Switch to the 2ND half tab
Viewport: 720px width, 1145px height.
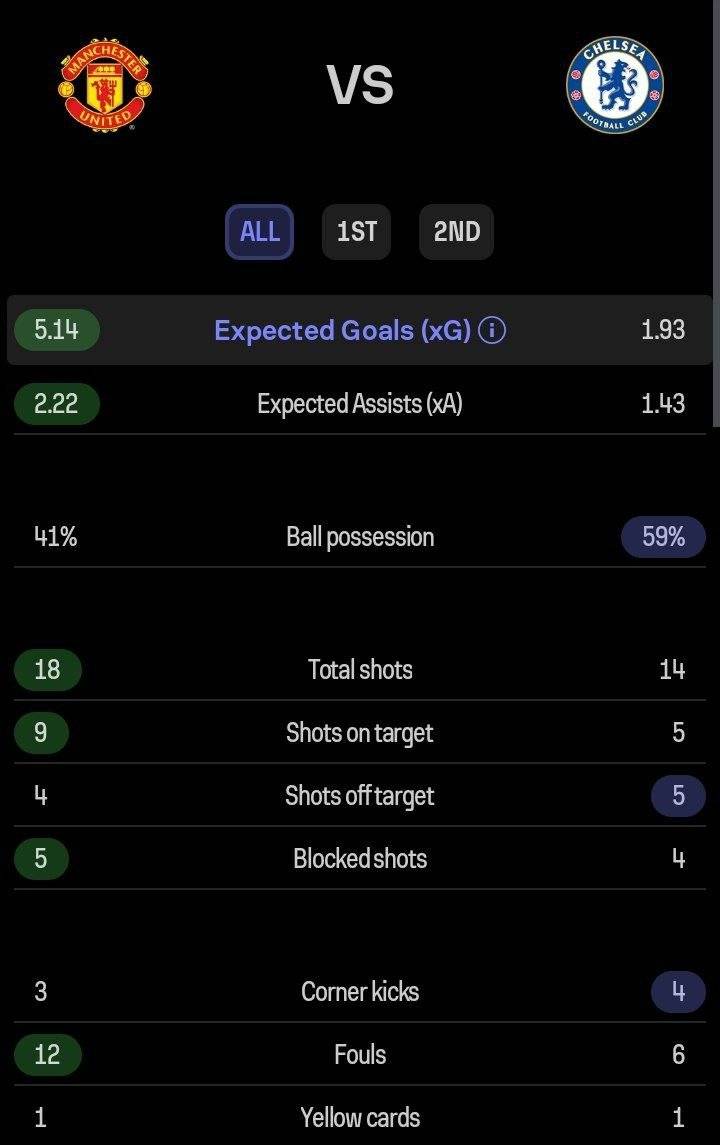(456, 232)
